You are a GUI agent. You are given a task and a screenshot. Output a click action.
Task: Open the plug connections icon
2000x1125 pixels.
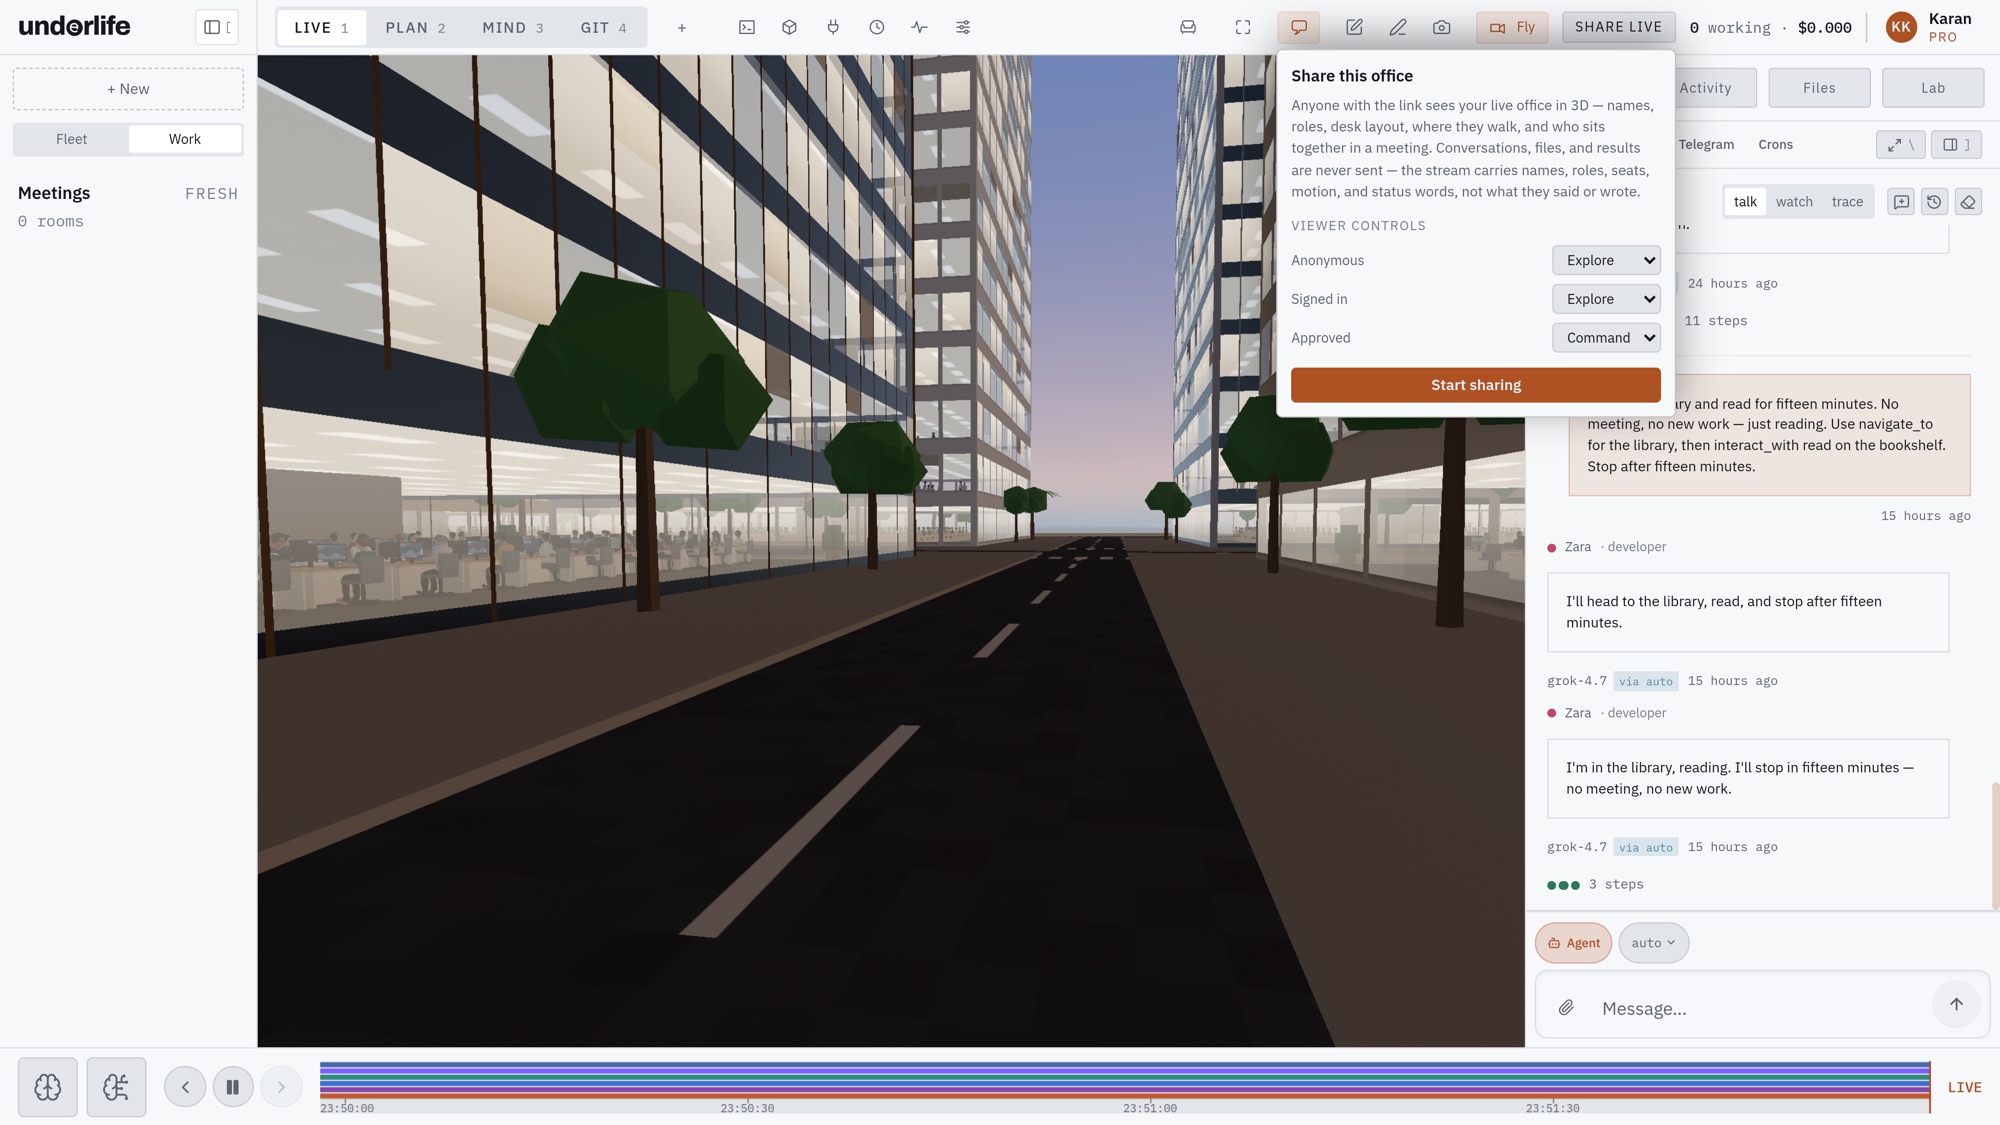tap(833, 27)
